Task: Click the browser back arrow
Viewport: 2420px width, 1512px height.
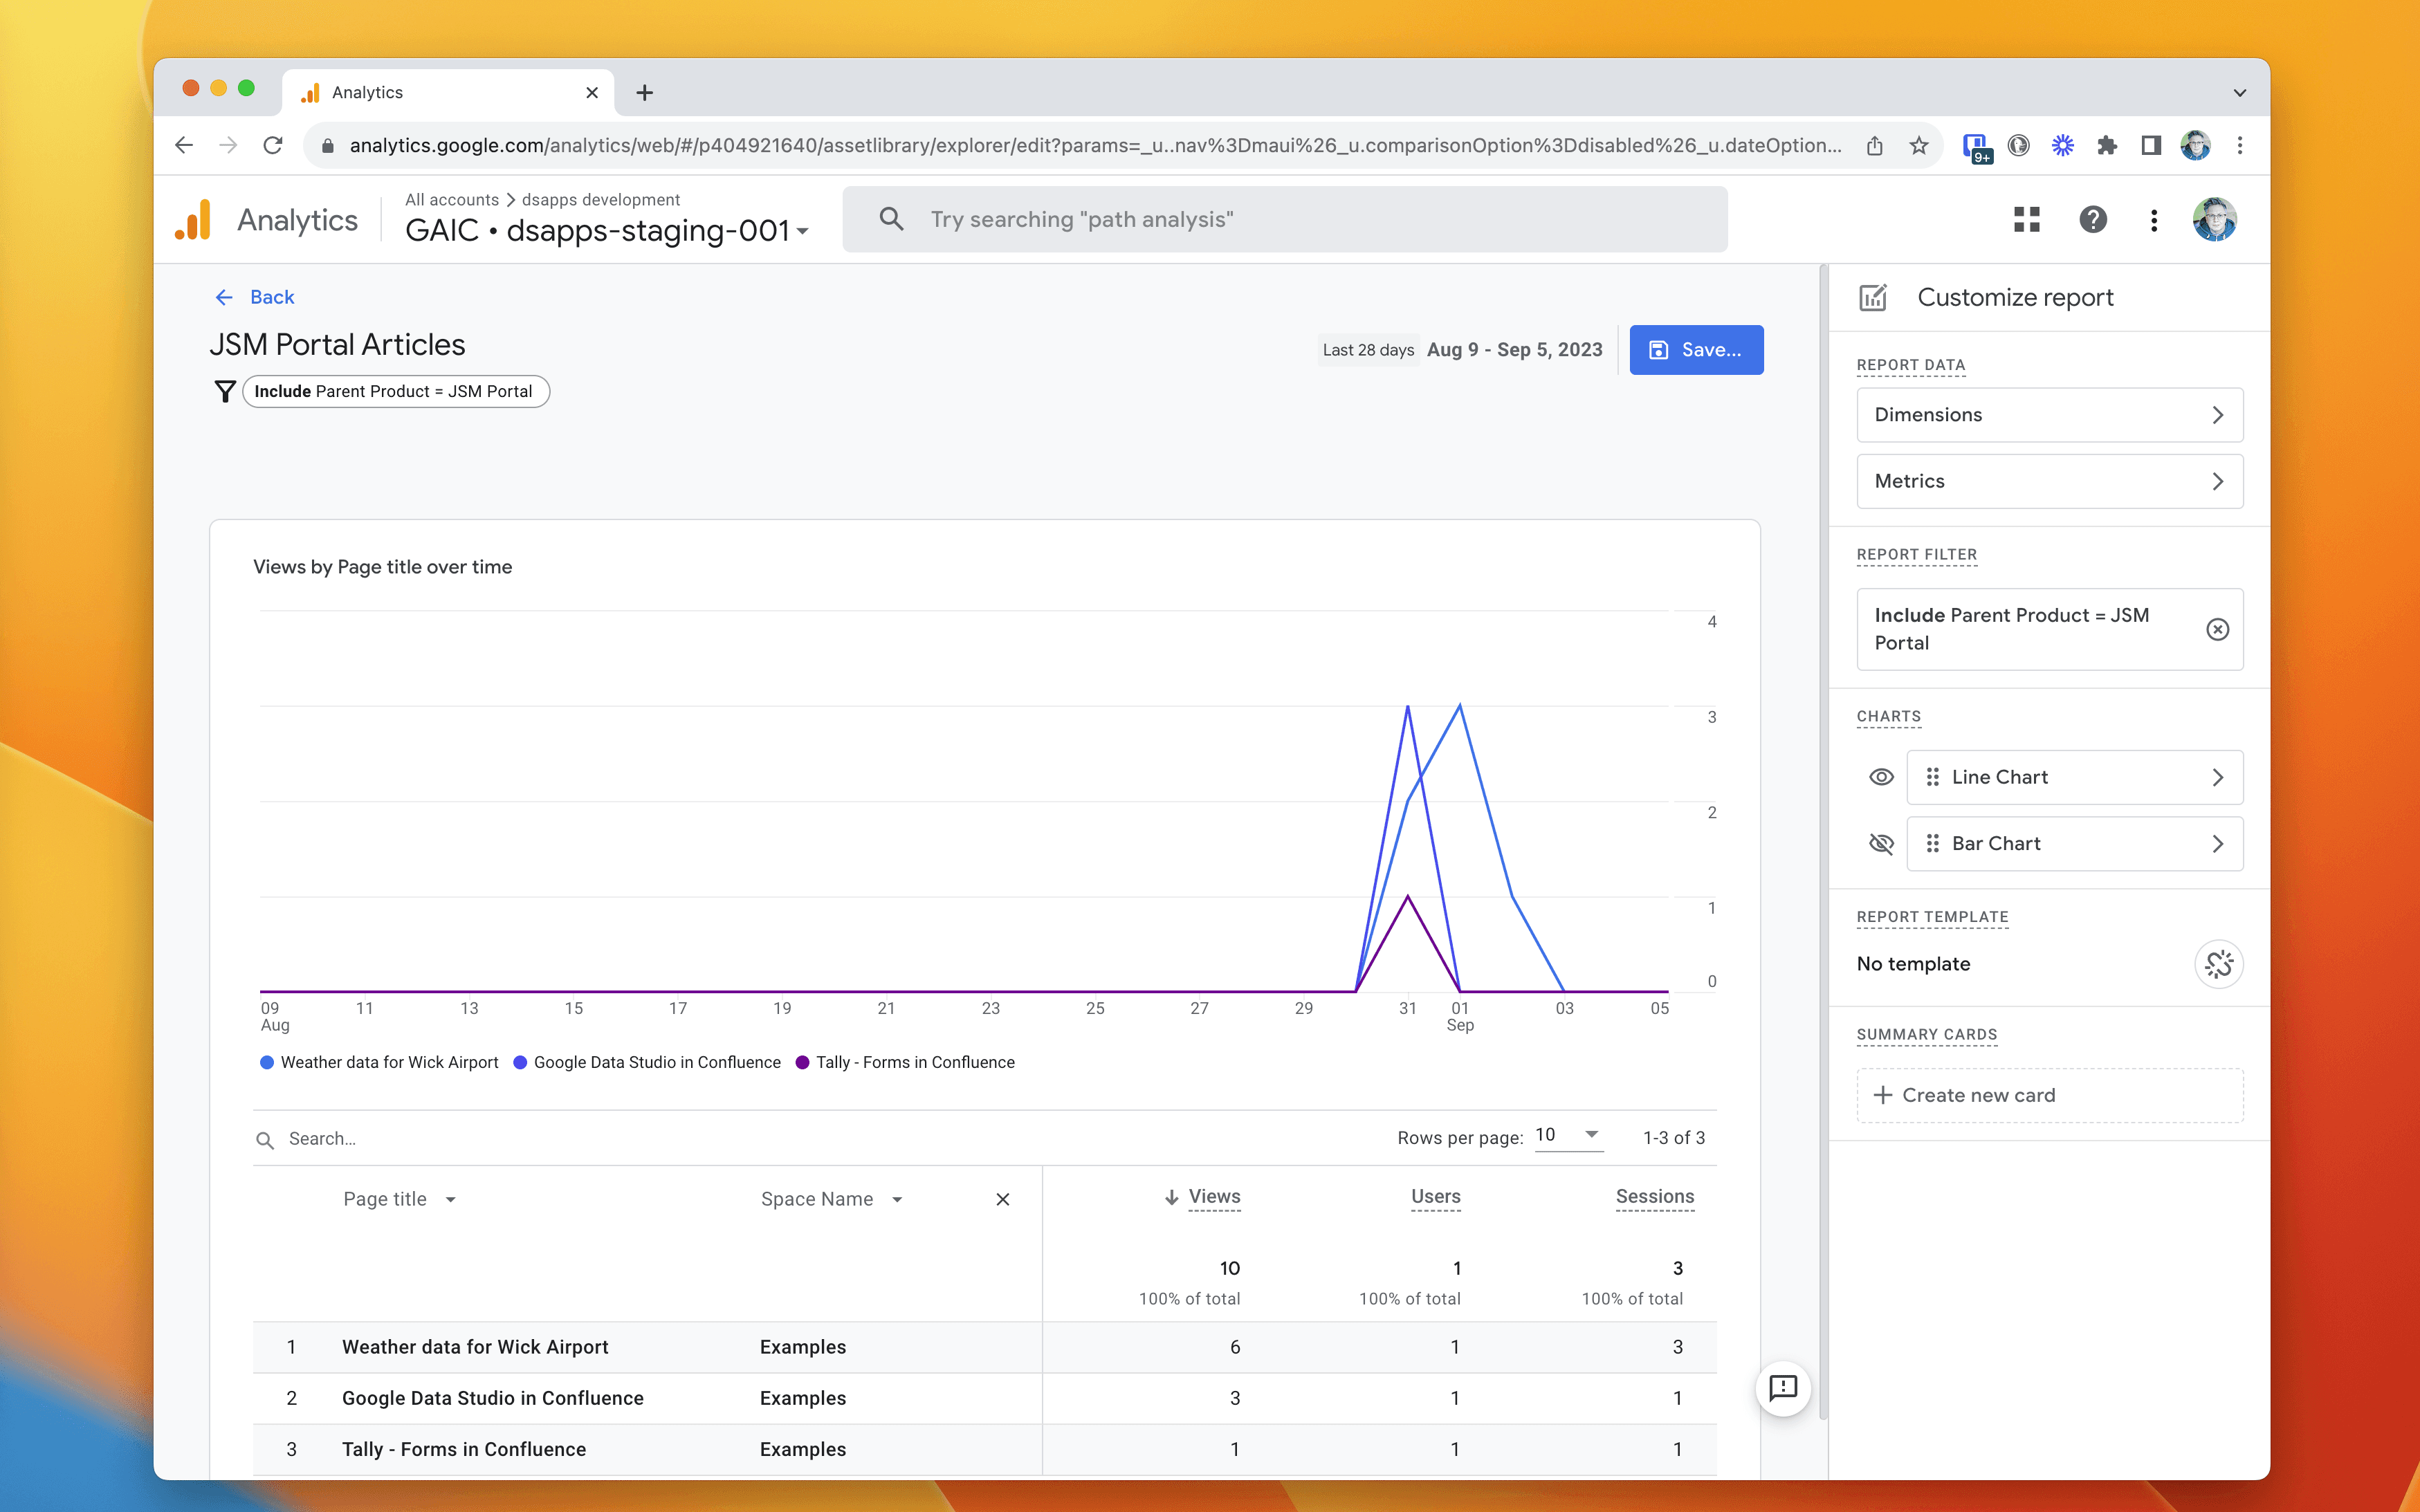Action: coord(184,146)
